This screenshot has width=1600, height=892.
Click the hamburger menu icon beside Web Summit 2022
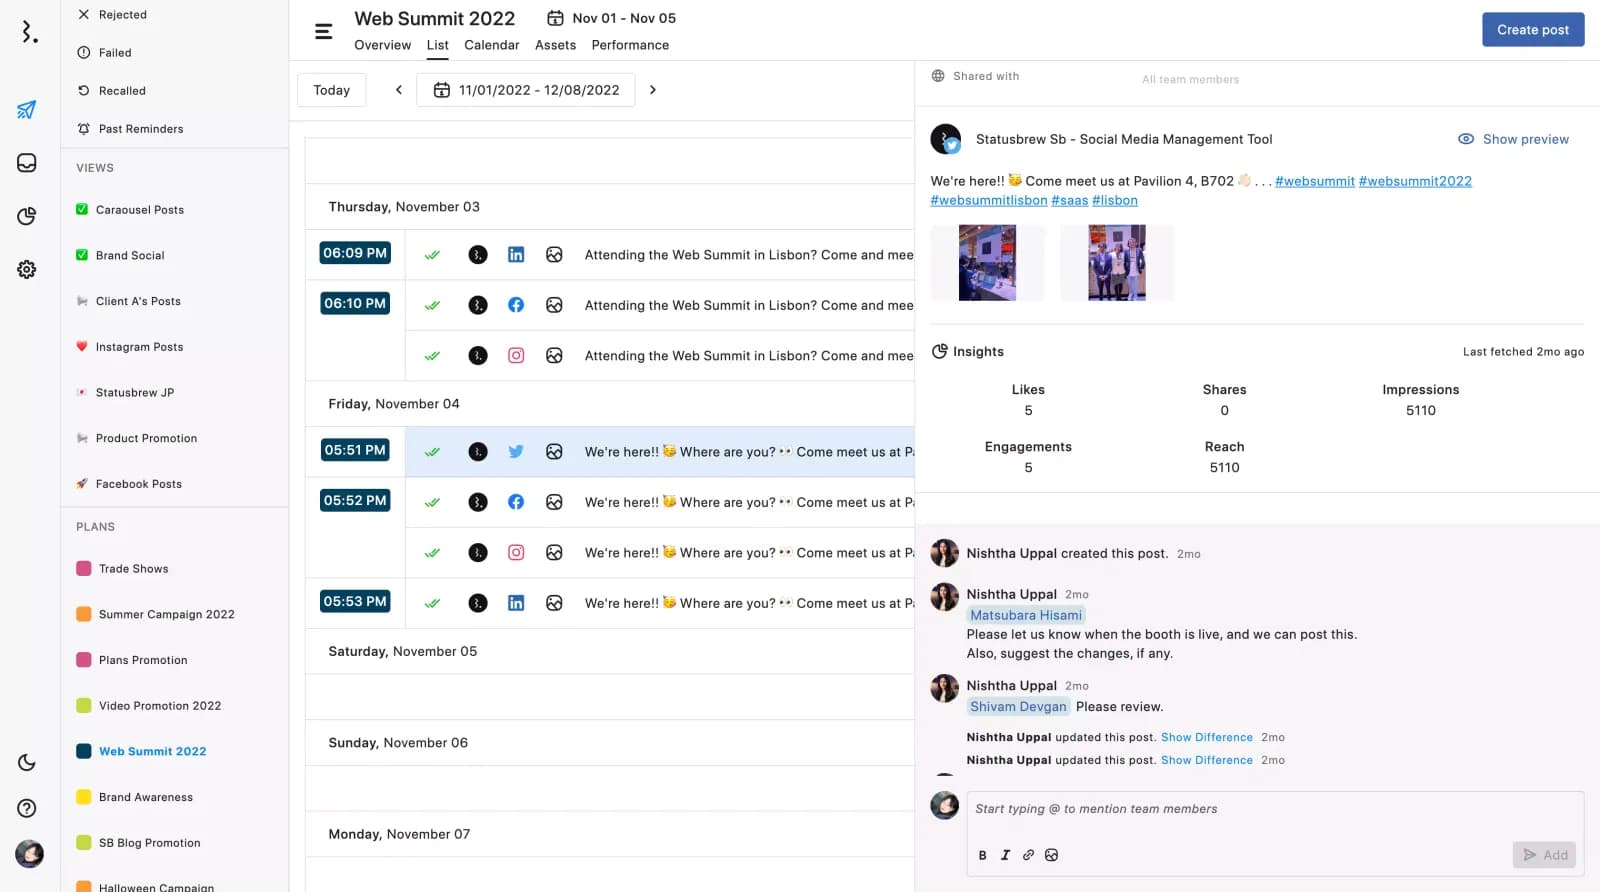pos(323,32)
